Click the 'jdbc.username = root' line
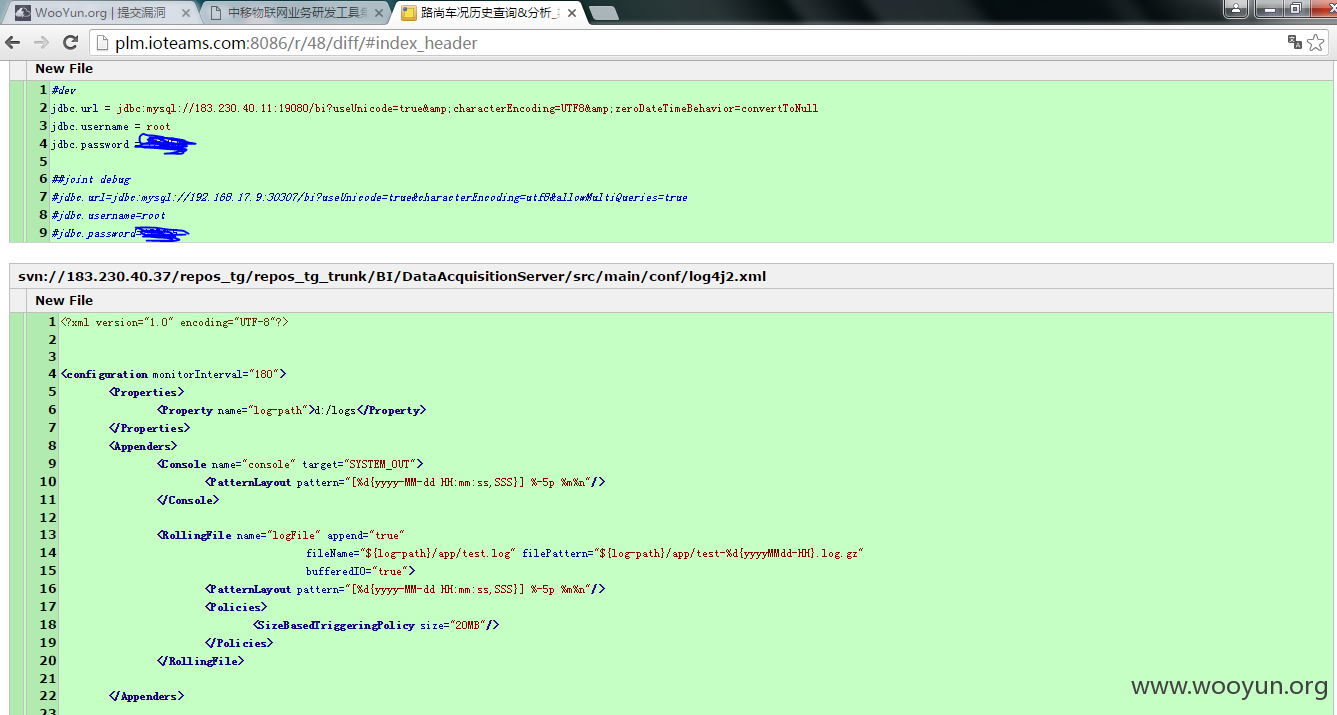This screenshot has height=715, width=1337. (111, 126)
